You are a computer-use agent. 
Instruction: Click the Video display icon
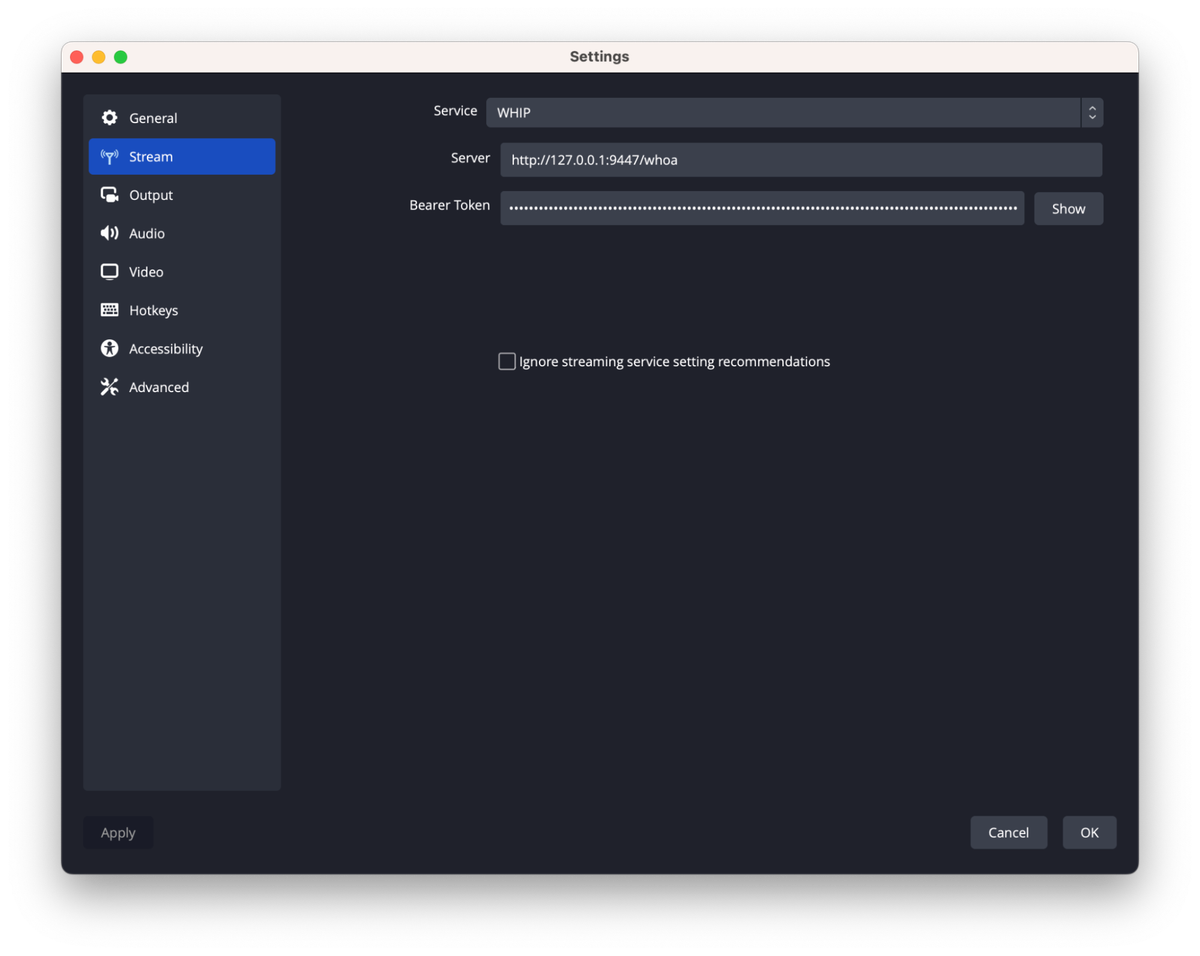109,271
